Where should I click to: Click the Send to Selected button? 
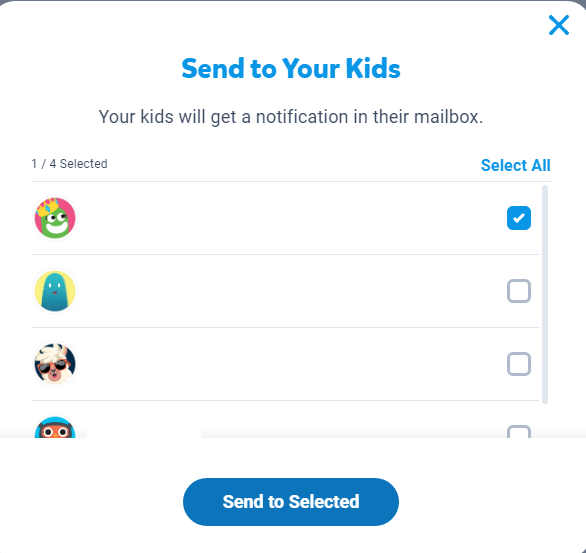(291, 501)
